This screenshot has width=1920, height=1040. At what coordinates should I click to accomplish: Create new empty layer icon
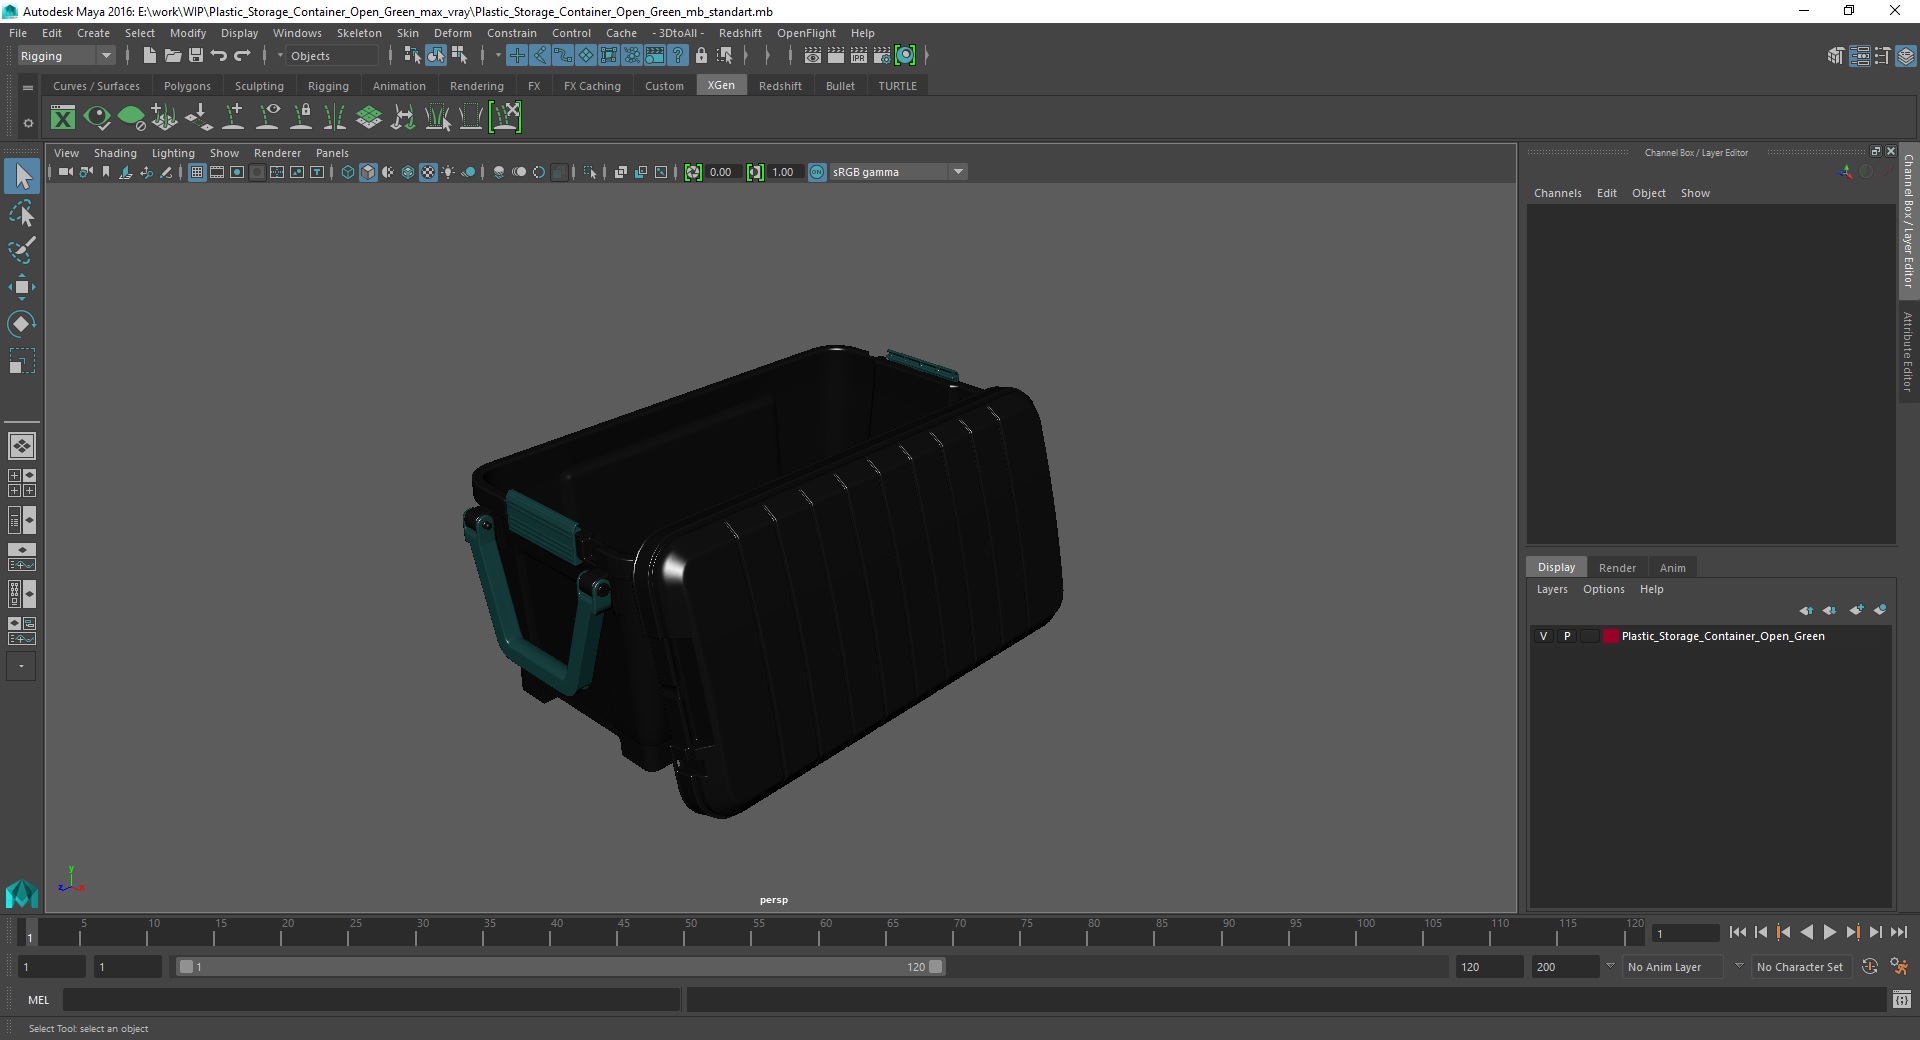tap(1857, 610)
